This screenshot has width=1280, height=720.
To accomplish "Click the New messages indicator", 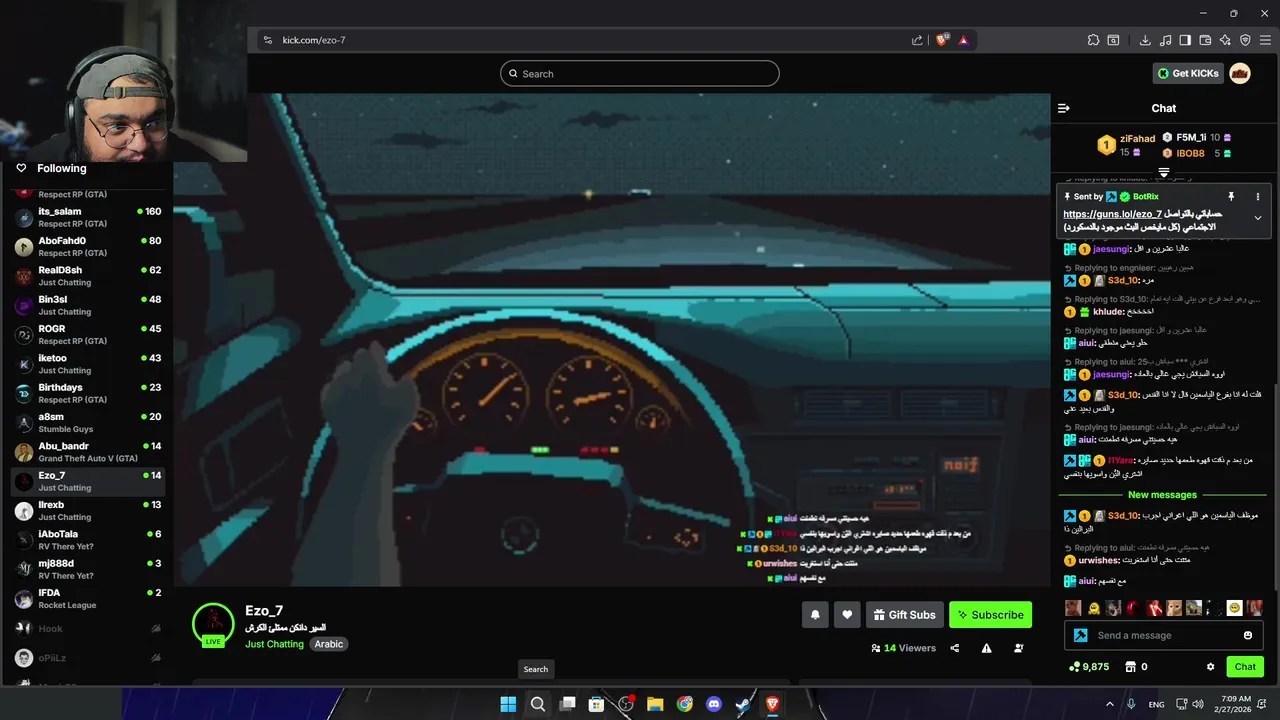I will click(x=1162, y=495).
